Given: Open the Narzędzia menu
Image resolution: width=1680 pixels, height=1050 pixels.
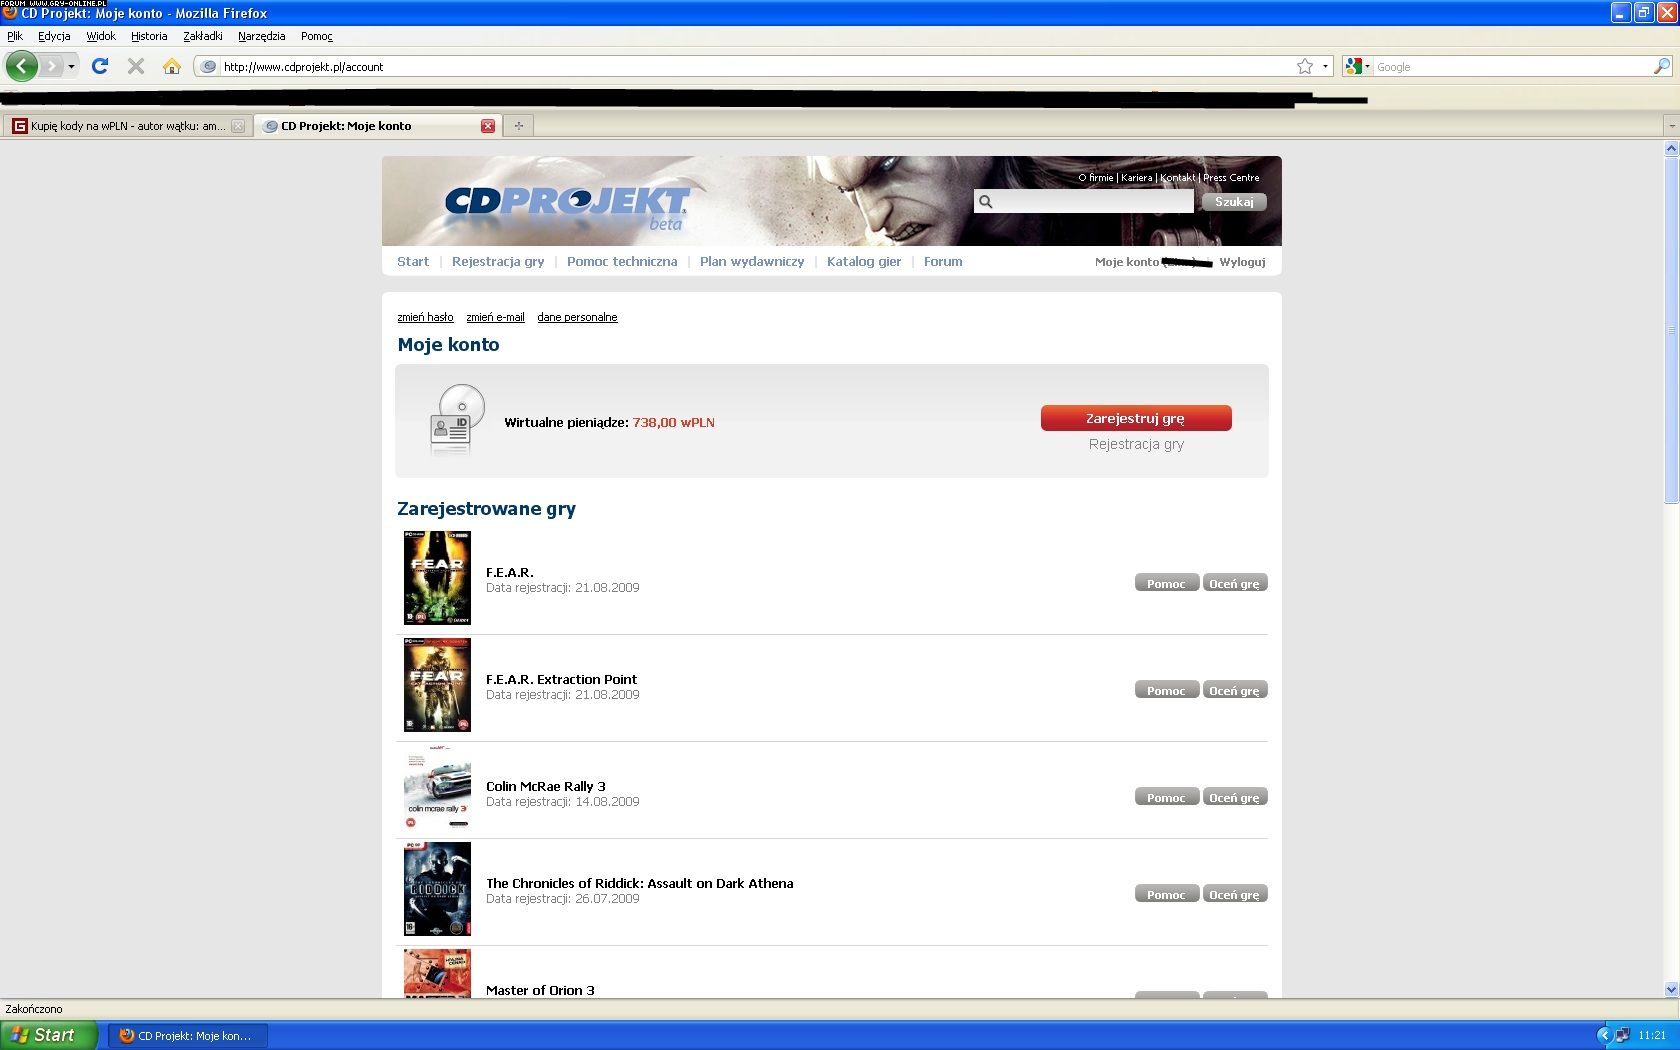Looking at the screenshot, I should tap(262, 36).
